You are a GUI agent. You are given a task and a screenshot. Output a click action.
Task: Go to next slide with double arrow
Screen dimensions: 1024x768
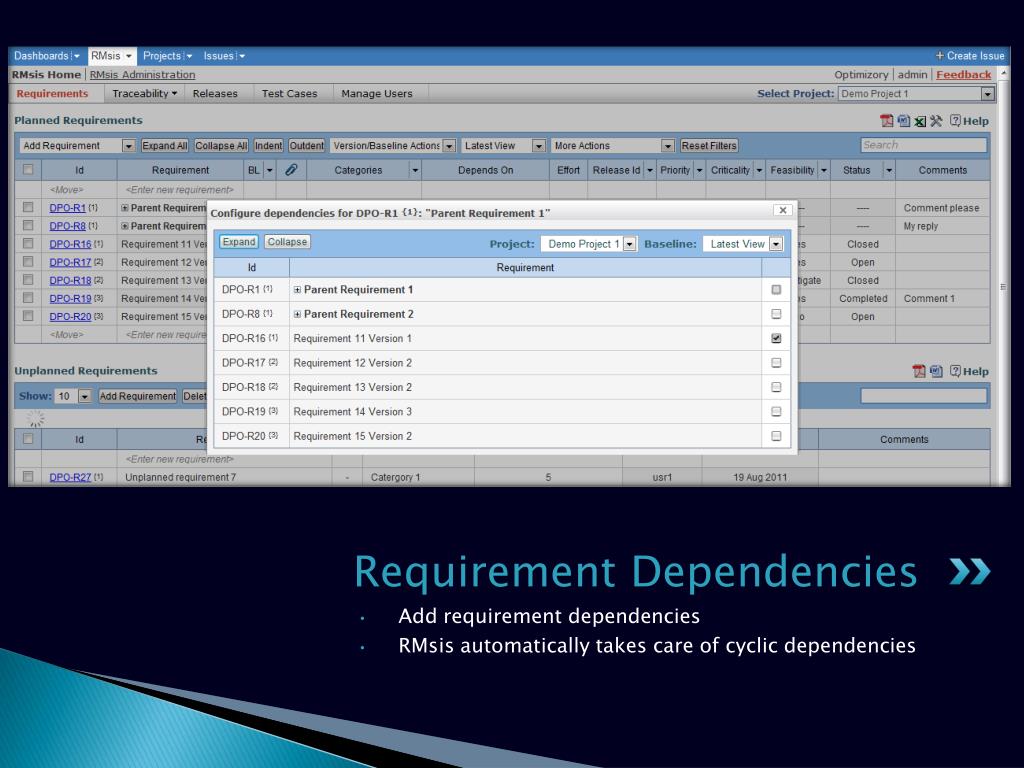[x=970, y=571]
